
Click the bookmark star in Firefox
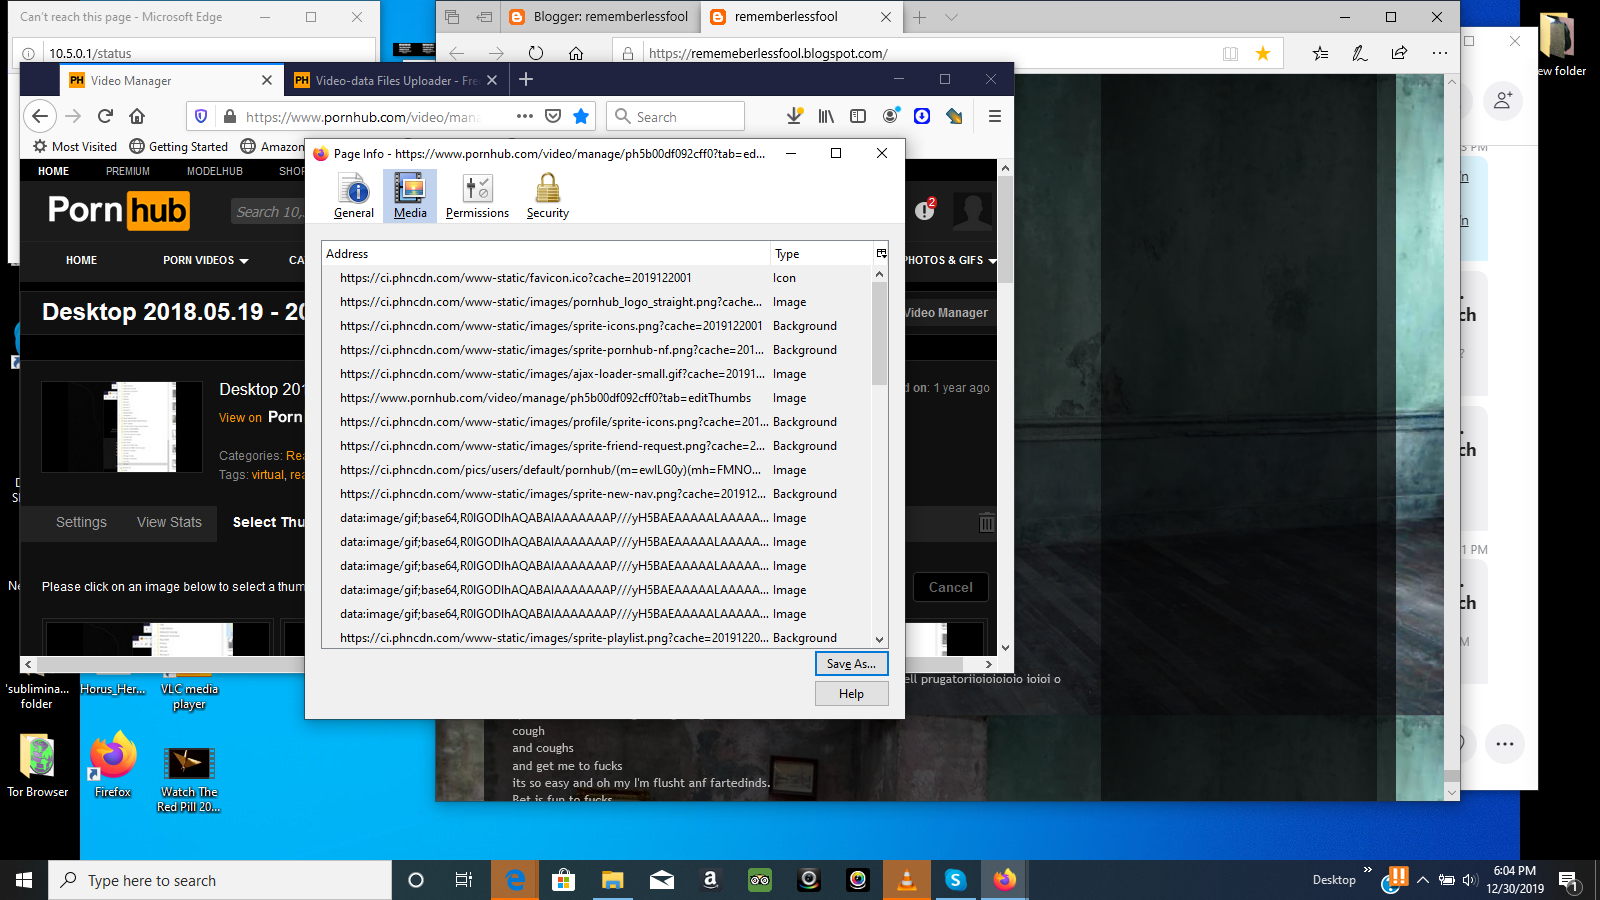point(581,116)
